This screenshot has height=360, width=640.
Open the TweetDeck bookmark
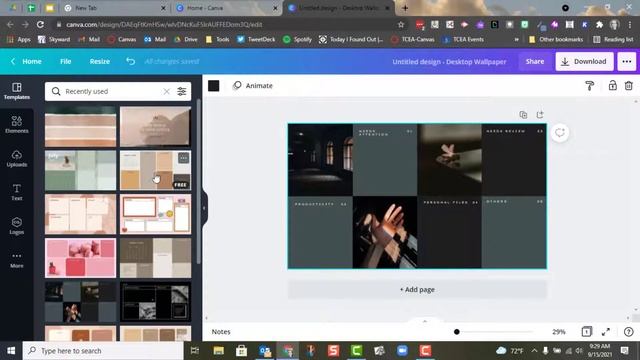(x=256, y=39)
